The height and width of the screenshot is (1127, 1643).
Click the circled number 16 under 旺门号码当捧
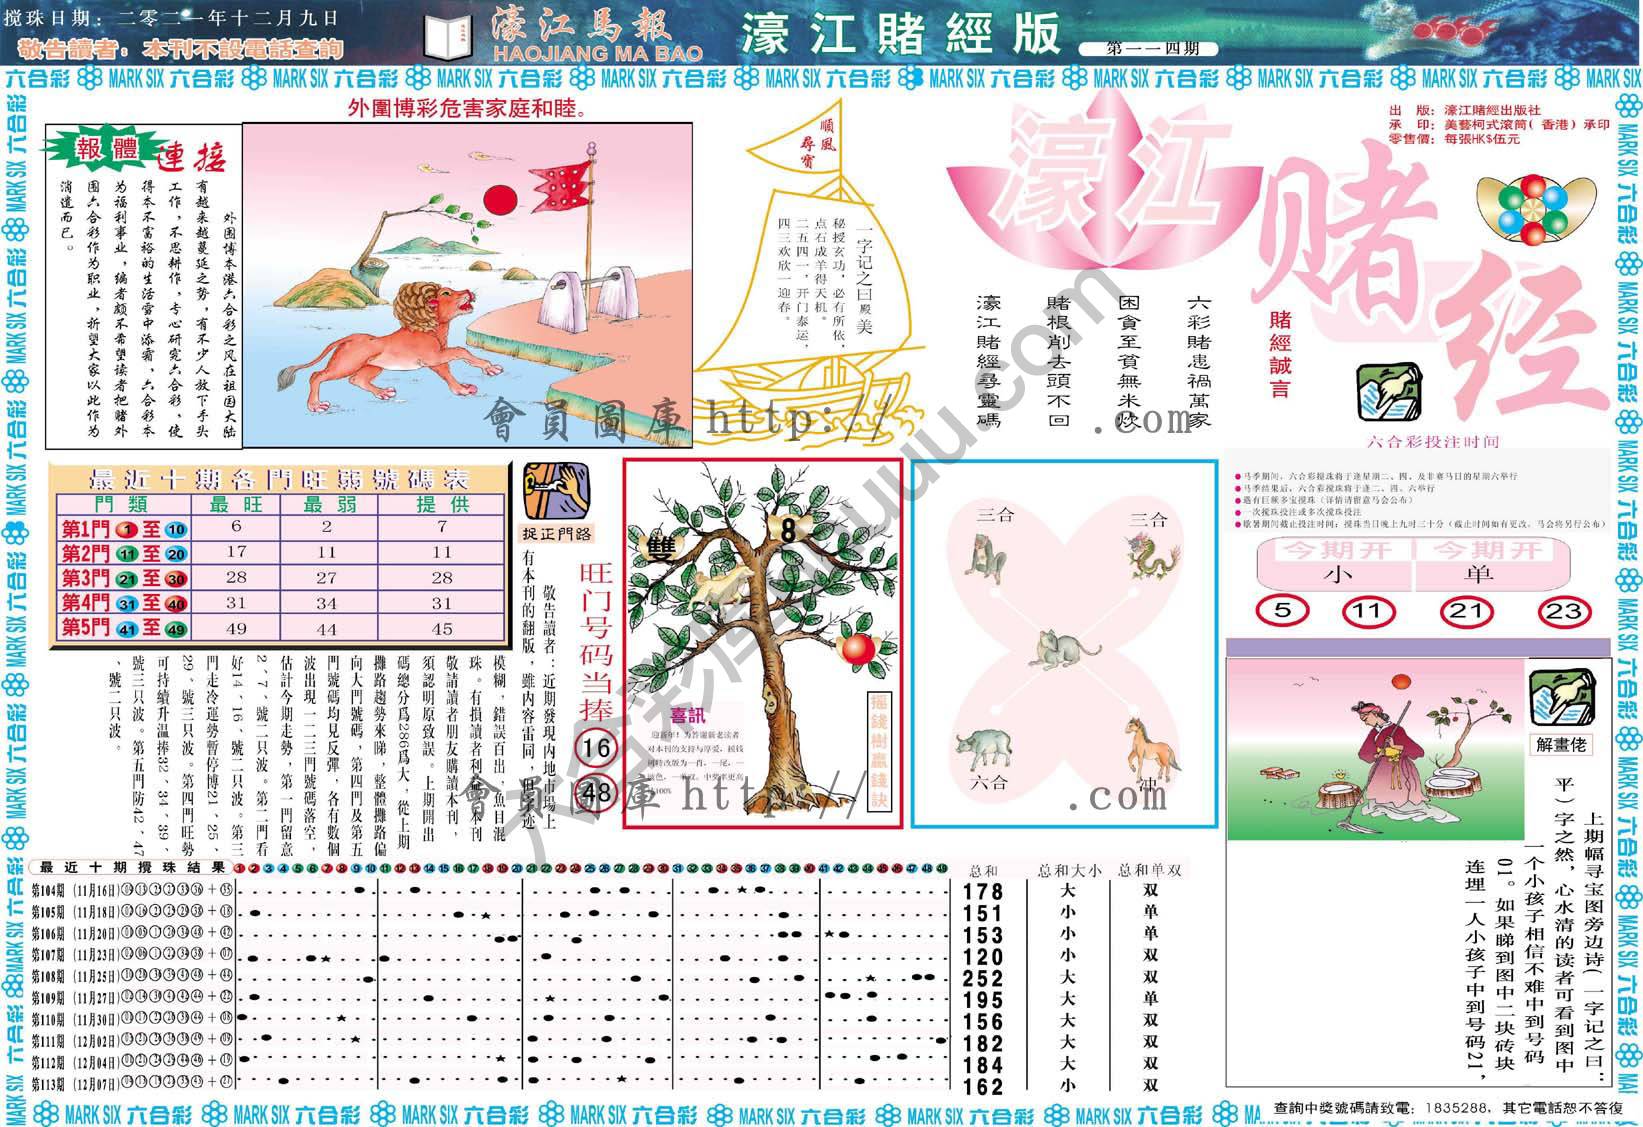[x=596, y=748]
